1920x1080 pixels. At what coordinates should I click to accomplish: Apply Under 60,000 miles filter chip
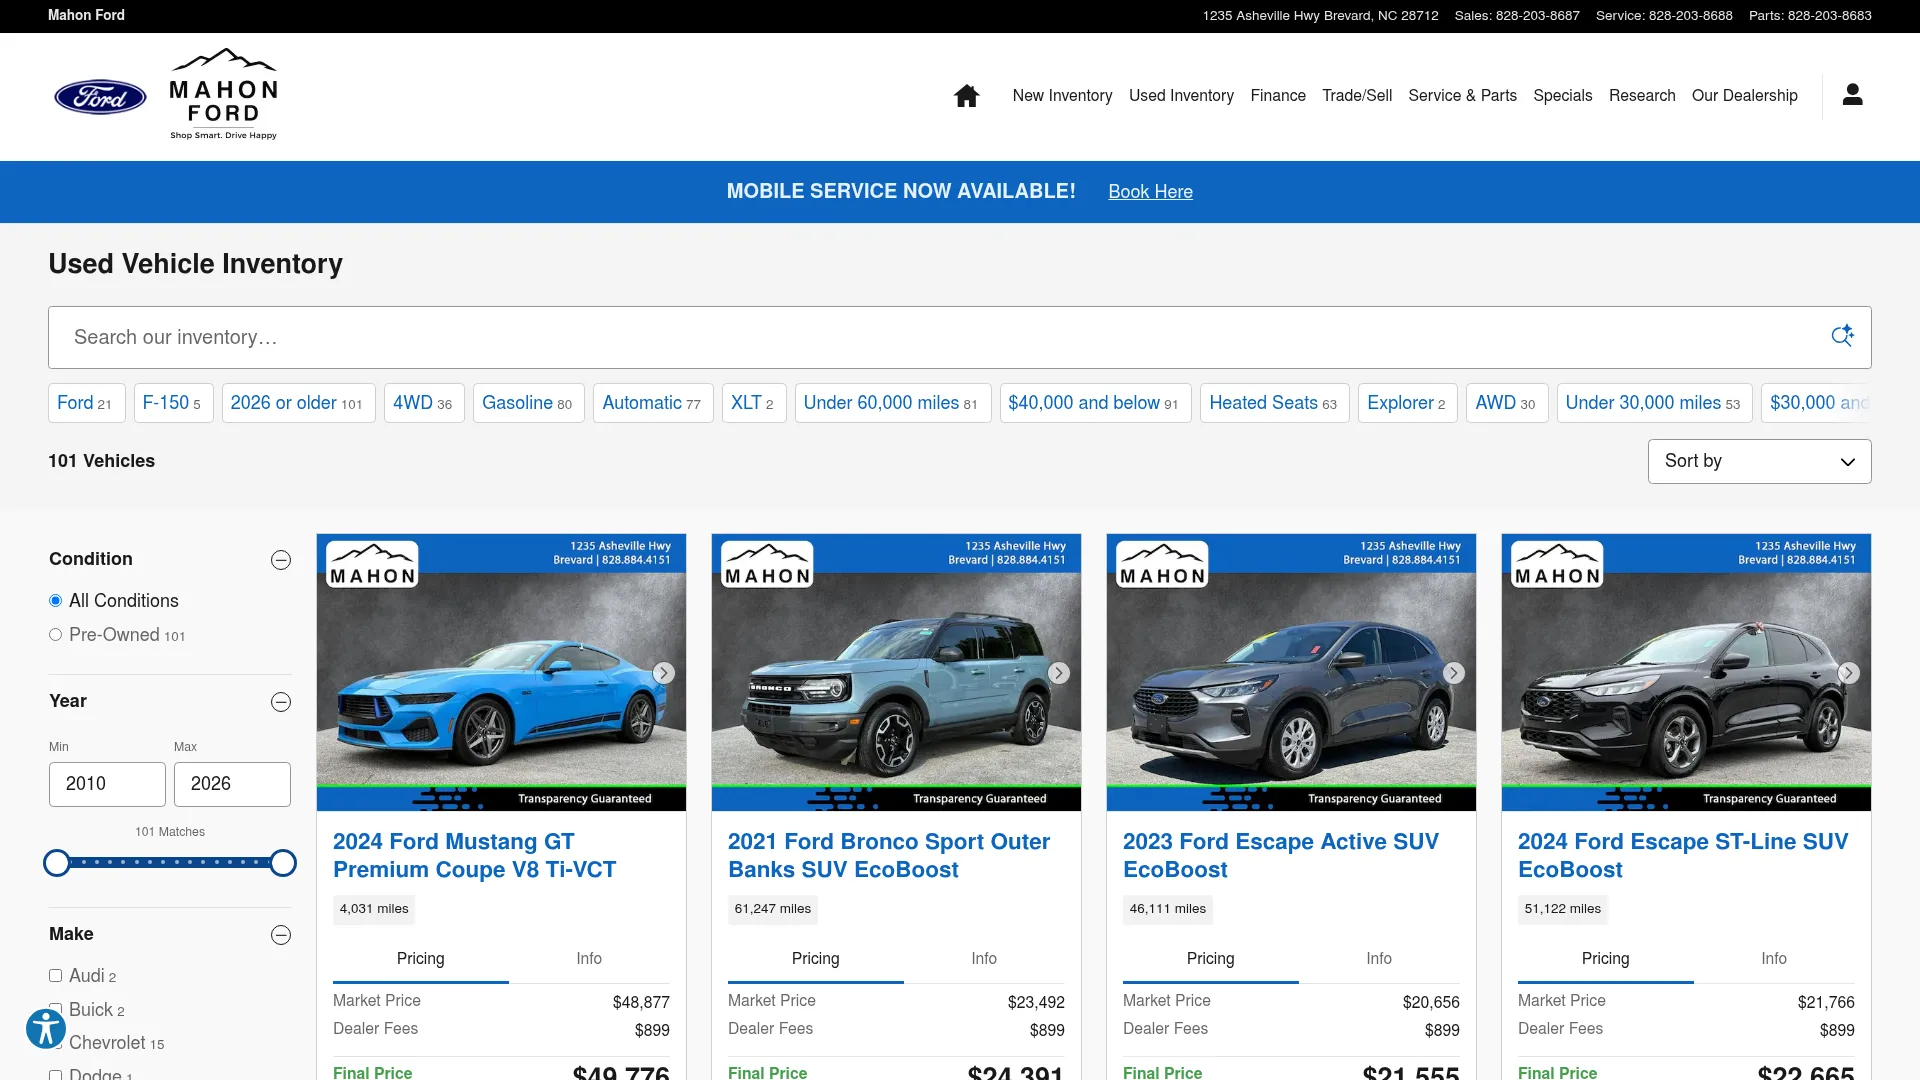pos(892,403)
